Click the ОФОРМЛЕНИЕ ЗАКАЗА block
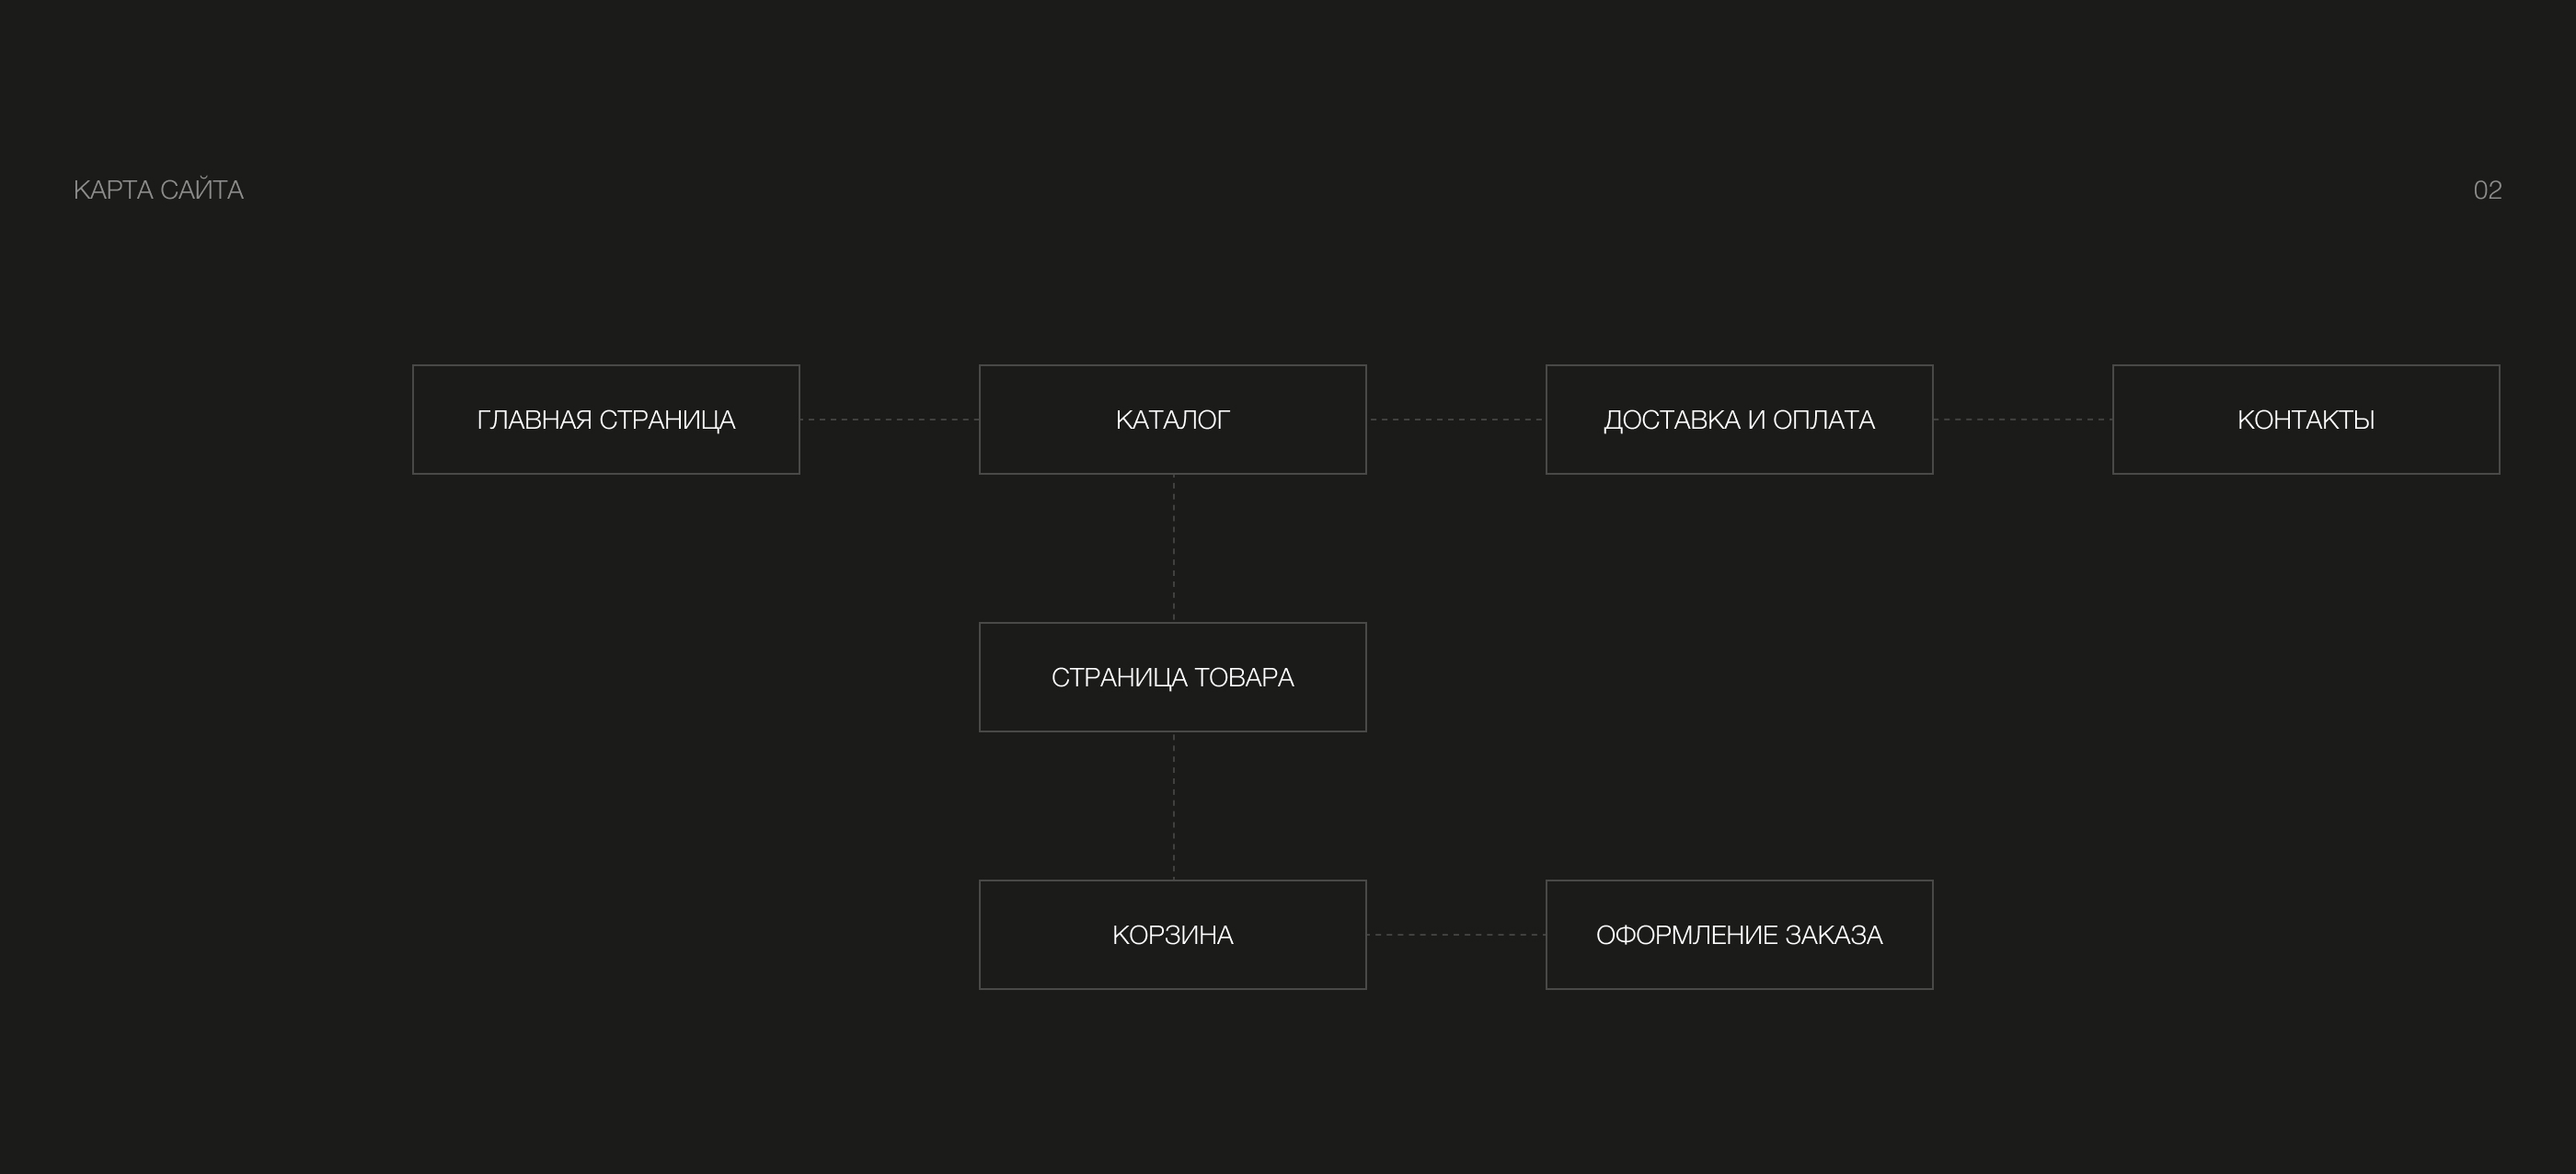This screenshot has height=1174, width=2576. (1739, 935)
